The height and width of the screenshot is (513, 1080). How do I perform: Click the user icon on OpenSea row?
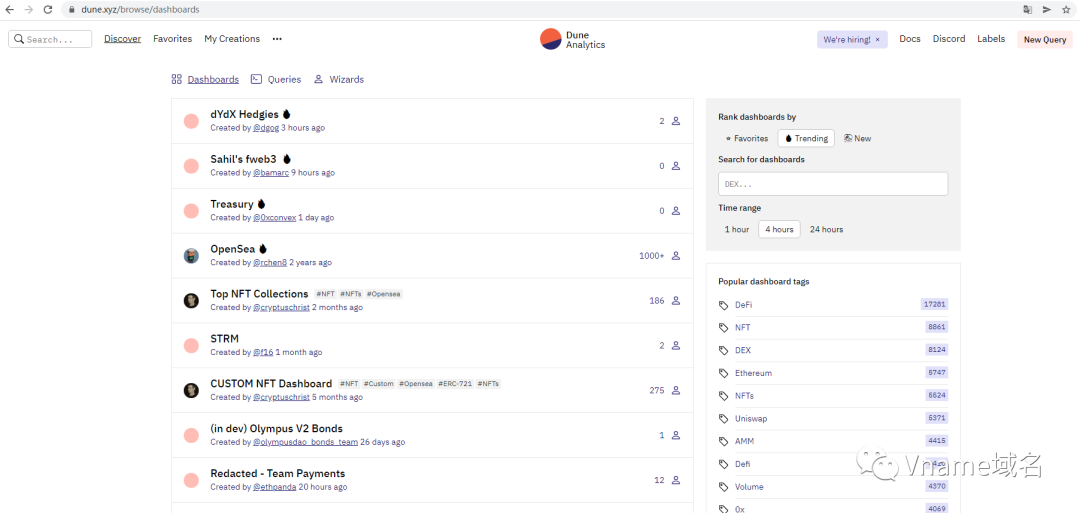tap(676, 255)
